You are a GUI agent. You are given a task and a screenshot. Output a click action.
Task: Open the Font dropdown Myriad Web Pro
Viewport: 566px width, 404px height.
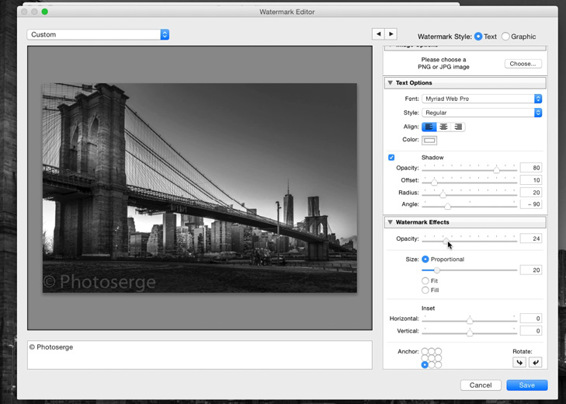pos(482,99)
